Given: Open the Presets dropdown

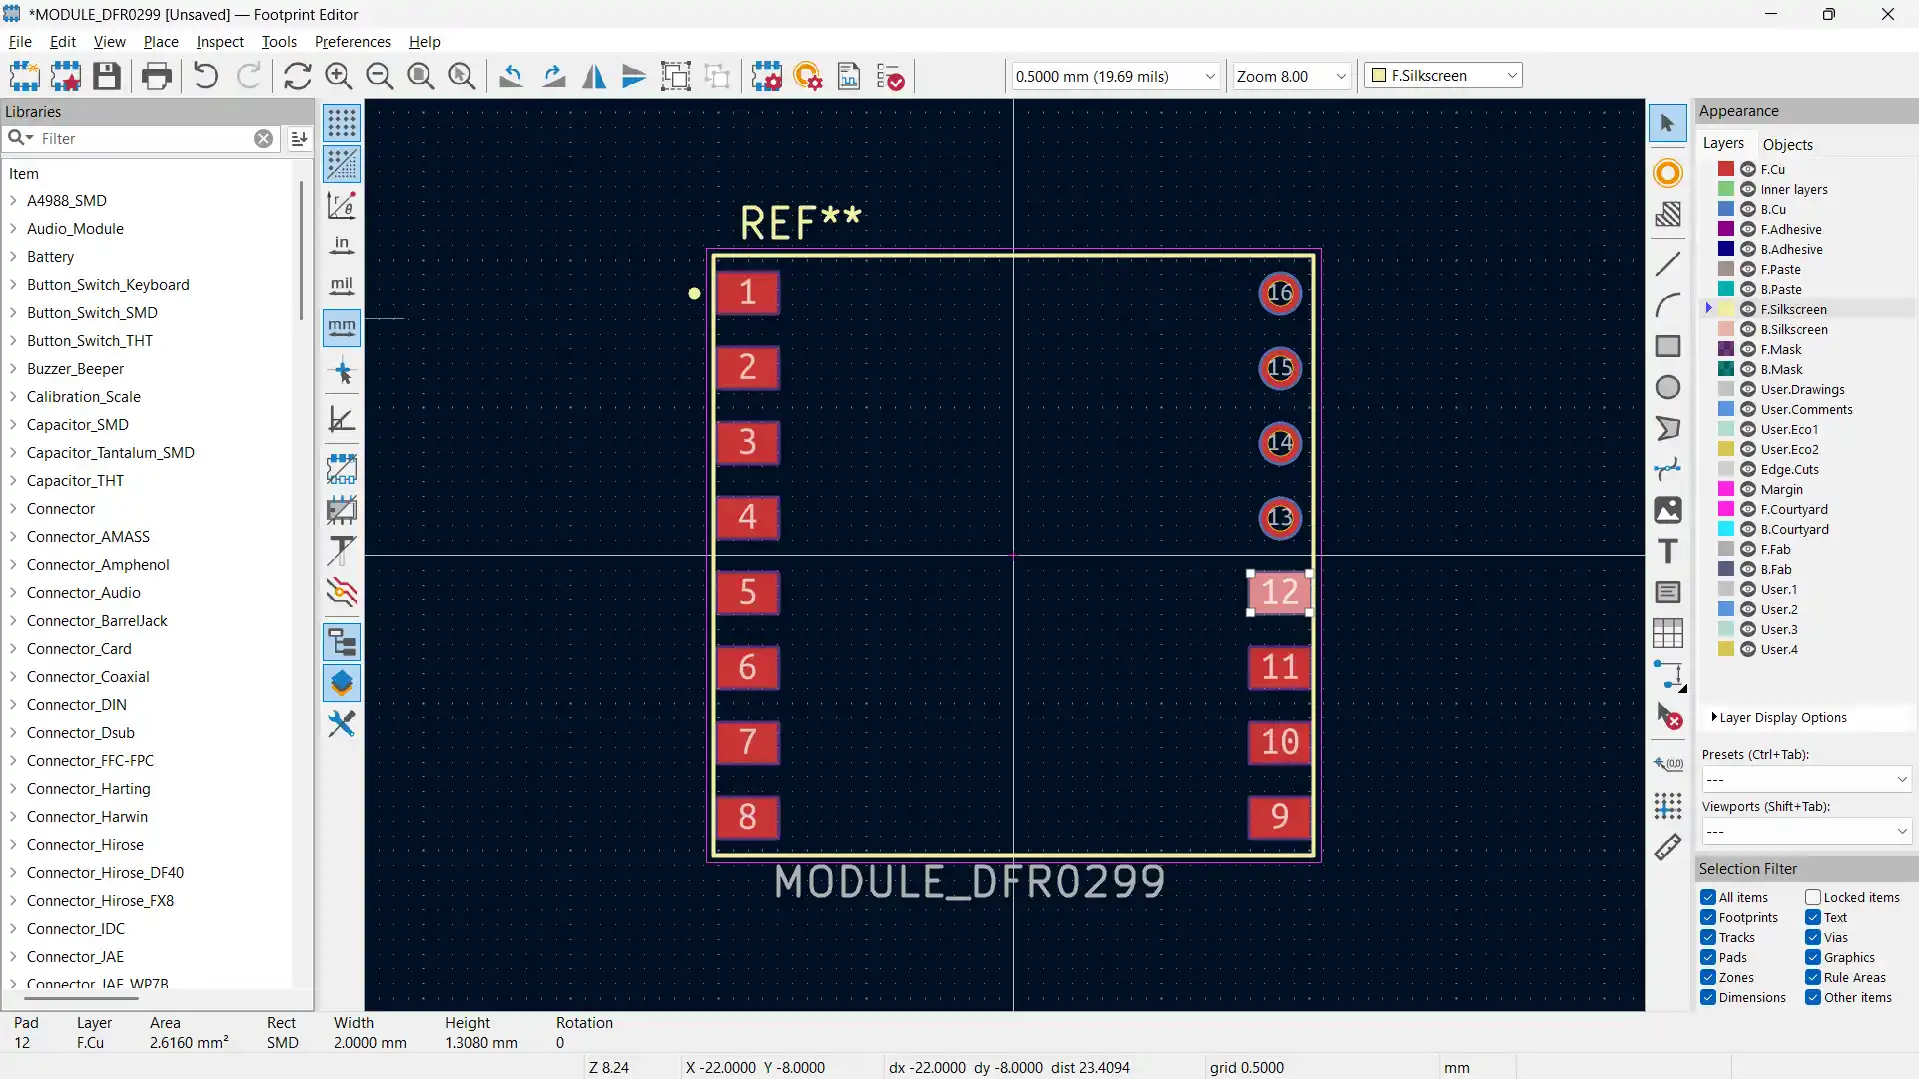Looking at the screenshot, I should coord(1806,779).
